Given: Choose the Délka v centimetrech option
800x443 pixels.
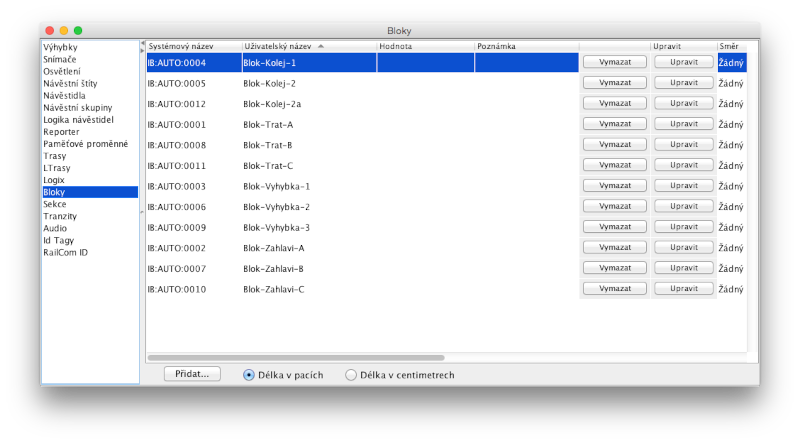Looking at the screenshot, I should pos(351,375).
